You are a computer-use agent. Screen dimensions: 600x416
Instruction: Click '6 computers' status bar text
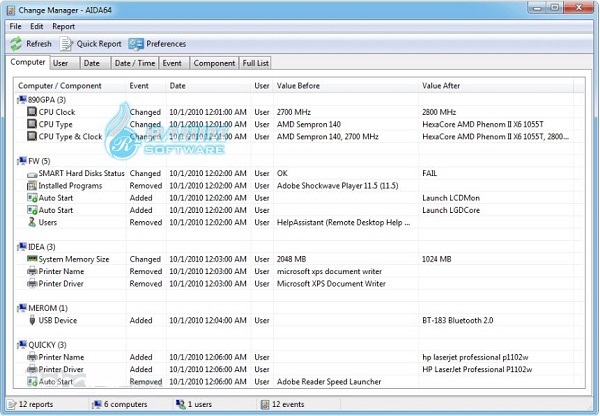(126, 404)
